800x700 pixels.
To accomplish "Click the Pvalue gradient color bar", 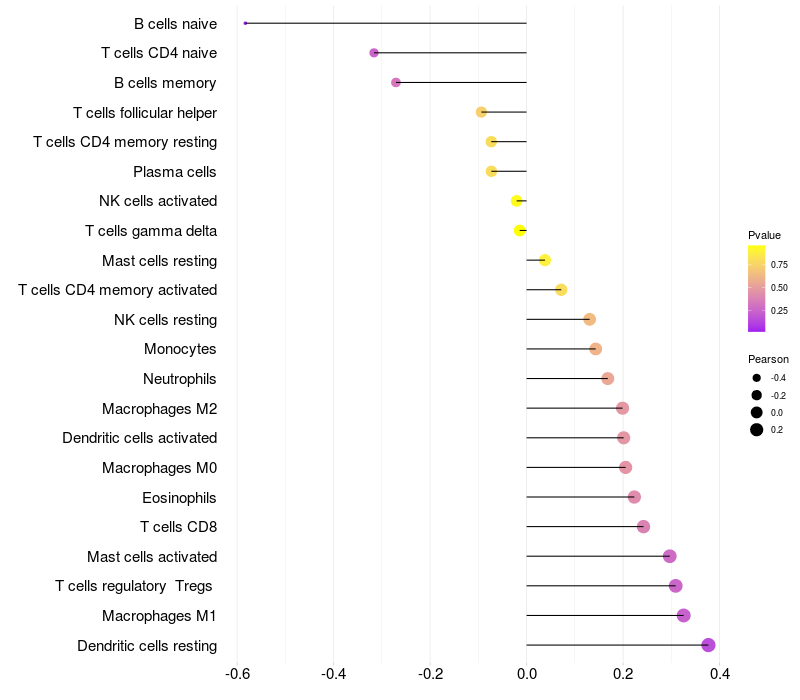I will pos(757,288).
